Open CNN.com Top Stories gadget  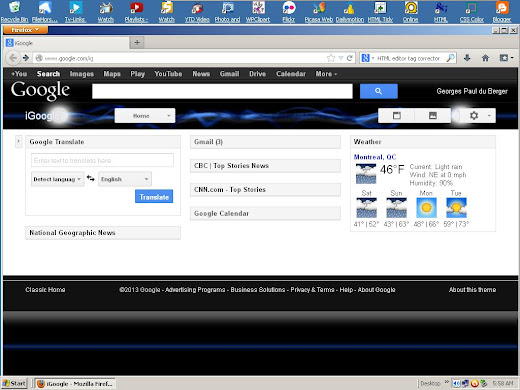point(265,190)
